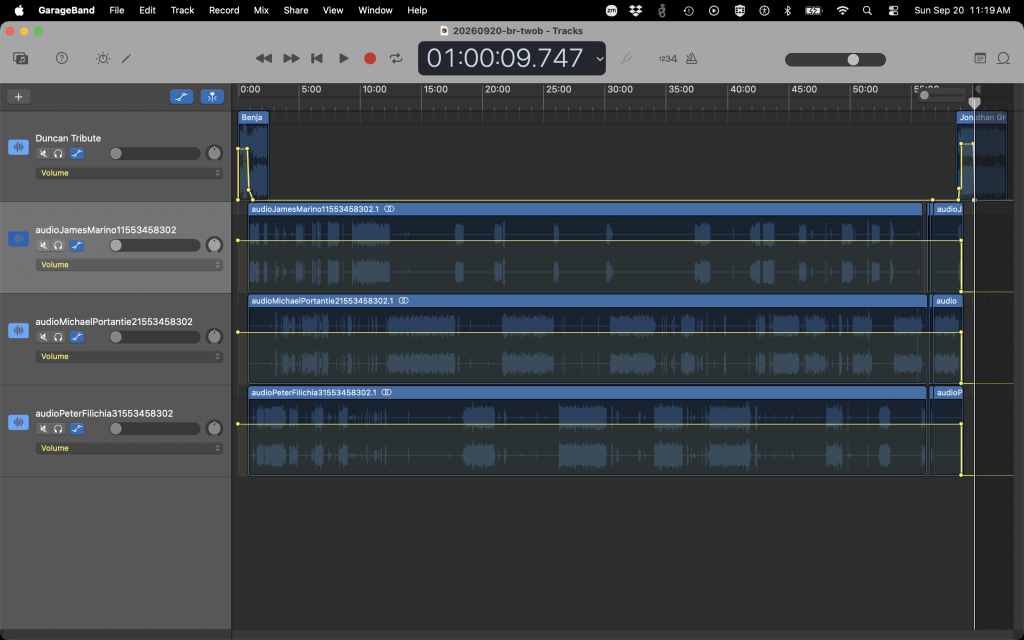Click the master volume slider knob

(853, 59)
